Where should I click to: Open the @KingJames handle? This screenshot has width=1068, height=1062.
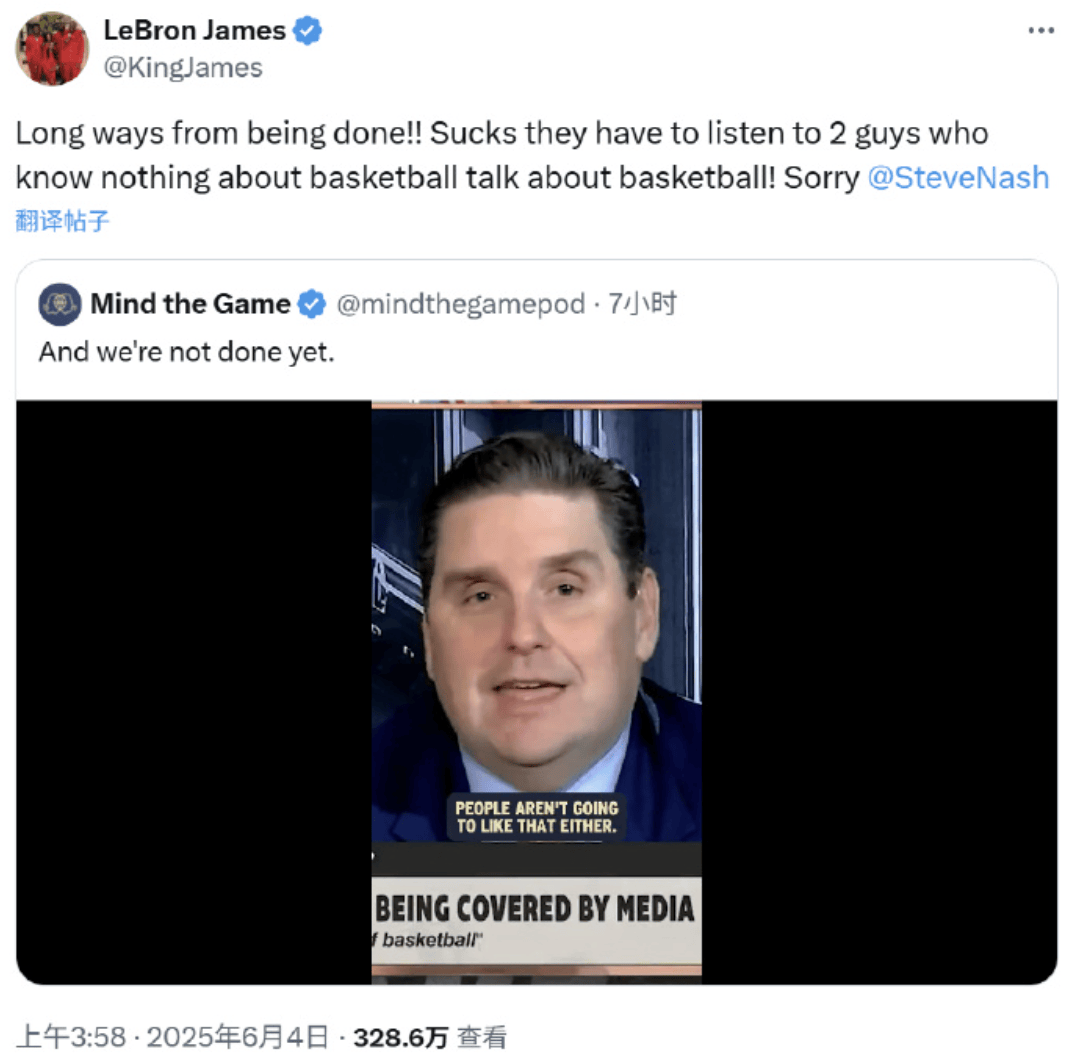pyautogui.click(x=183, y=67)
